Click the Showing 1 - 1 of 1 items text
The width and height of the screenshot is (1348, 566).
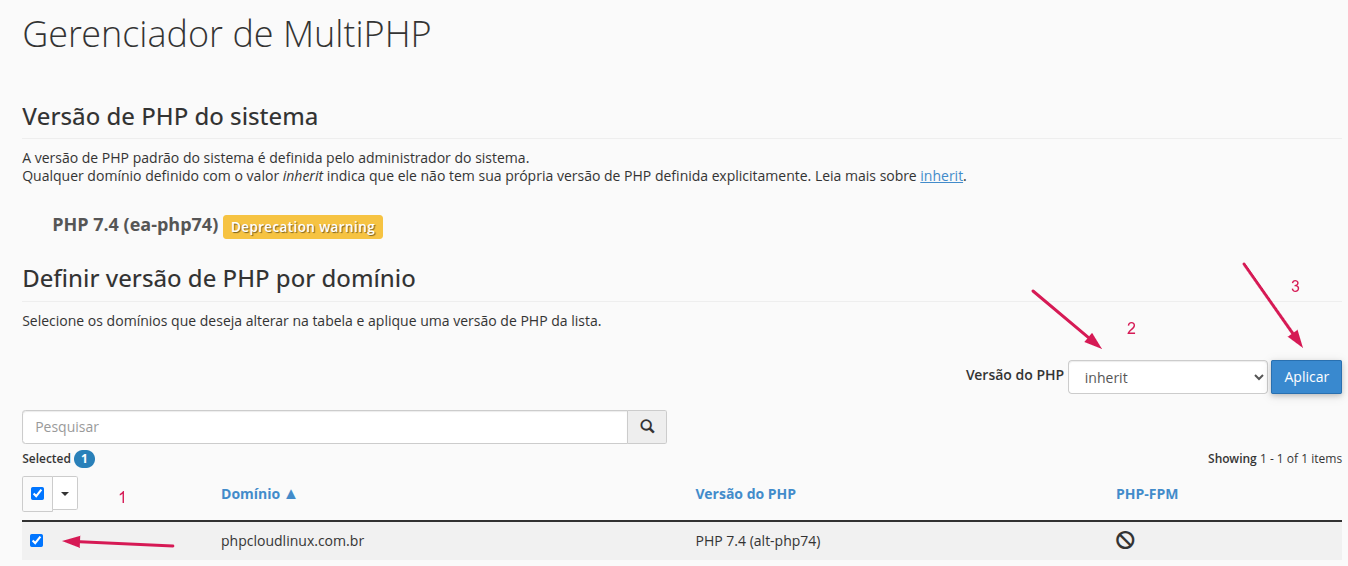(1274, 459)
